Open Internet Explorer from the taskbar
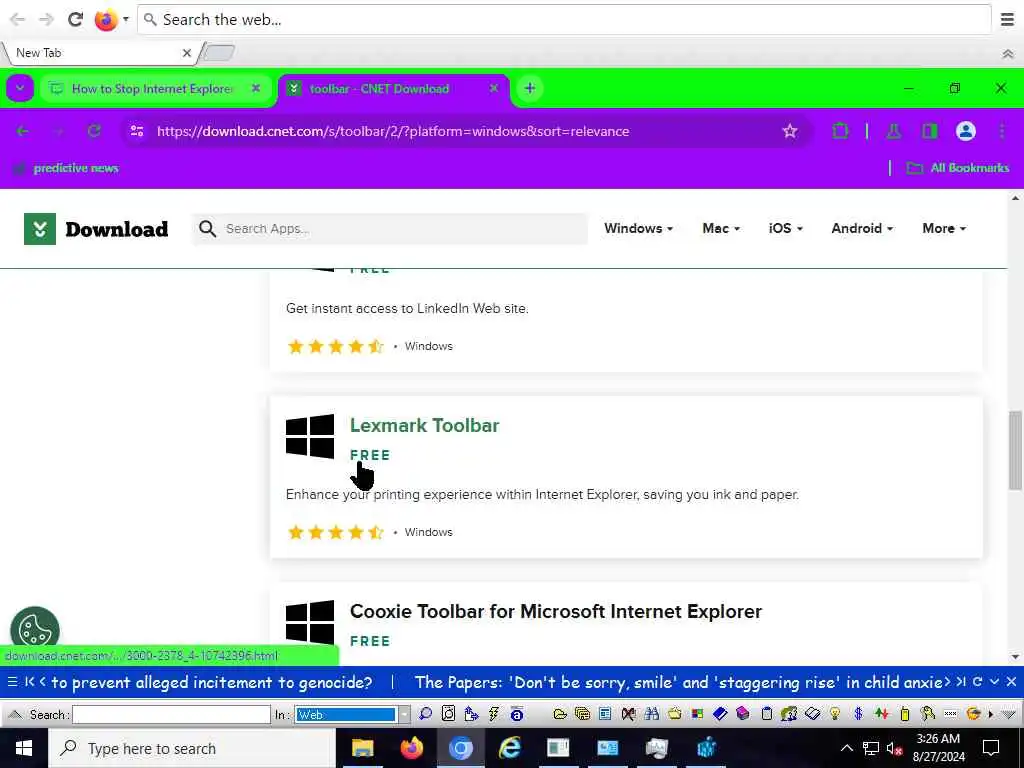 pyautogui.click(x=509, y=748)
